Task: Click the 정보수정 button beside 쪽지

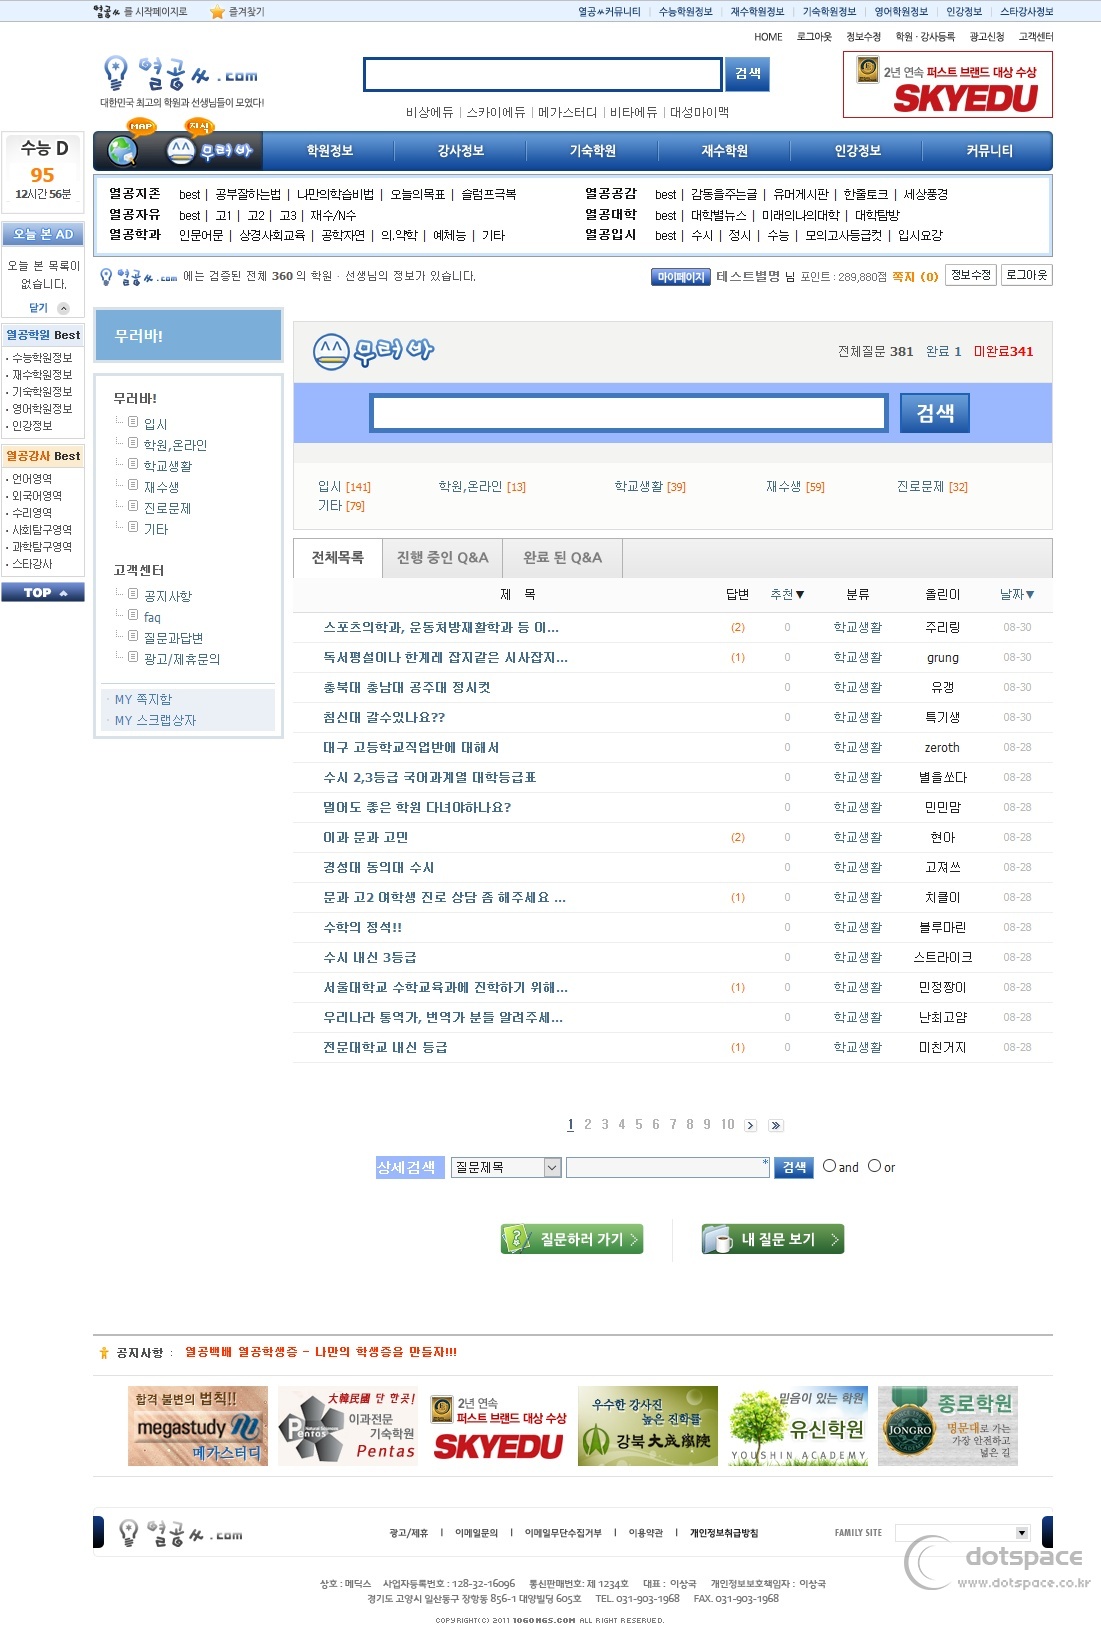Action: pyautogui.click(x=971, y=275)
